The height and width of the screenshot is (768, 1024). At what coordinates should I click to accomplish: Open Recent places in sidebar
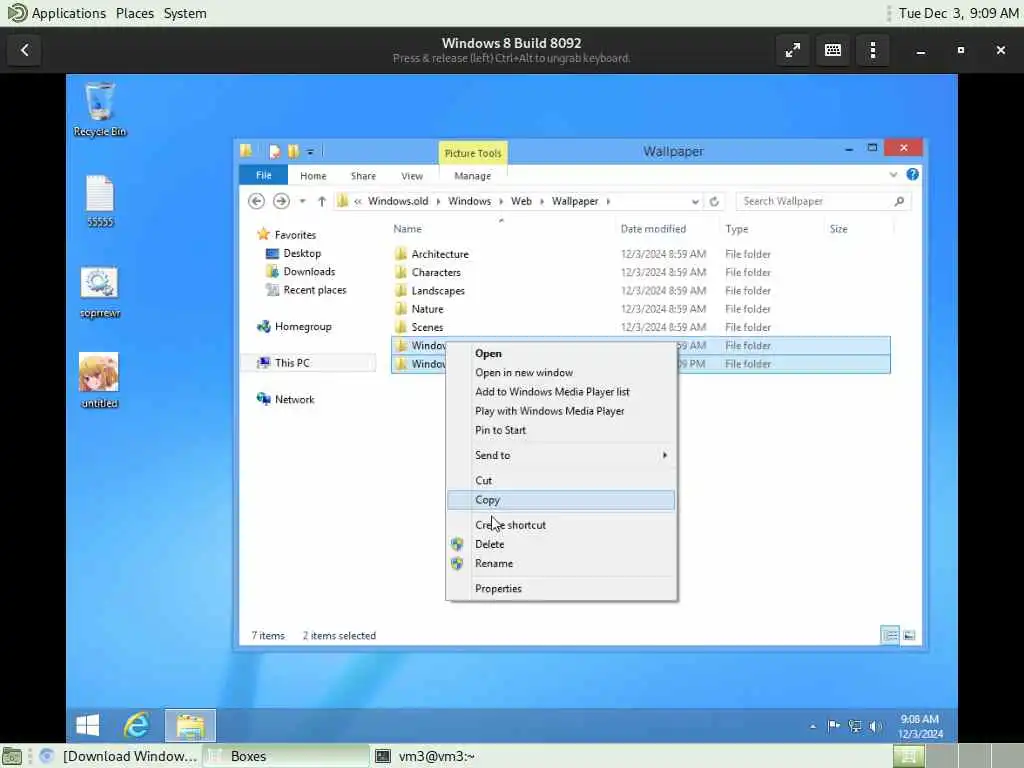(306, 290)
